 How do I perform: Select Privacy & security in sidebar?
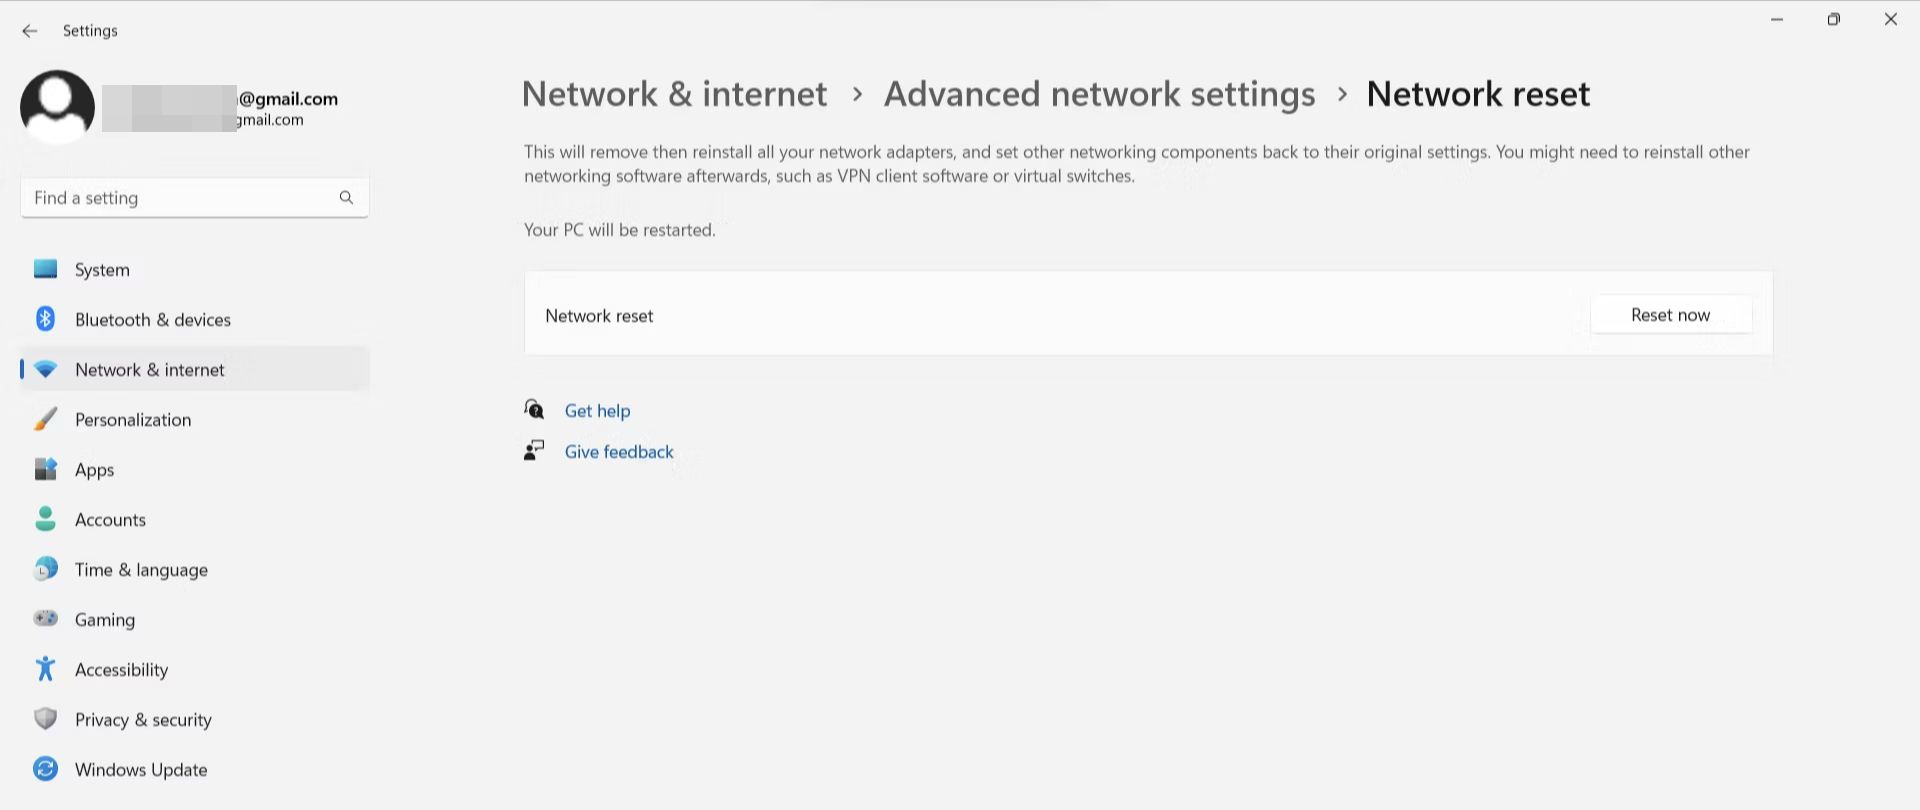[143, 720]
